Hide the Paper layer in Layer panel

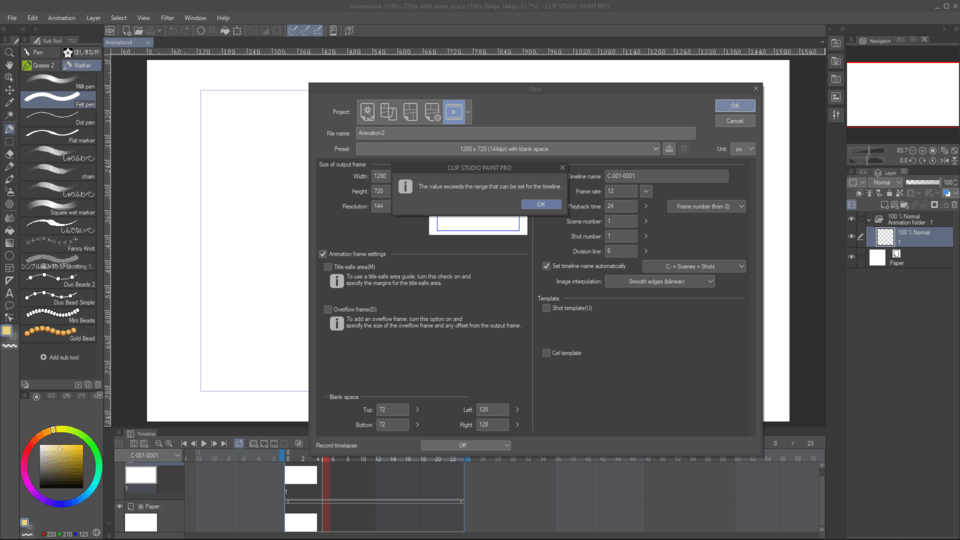852,257
